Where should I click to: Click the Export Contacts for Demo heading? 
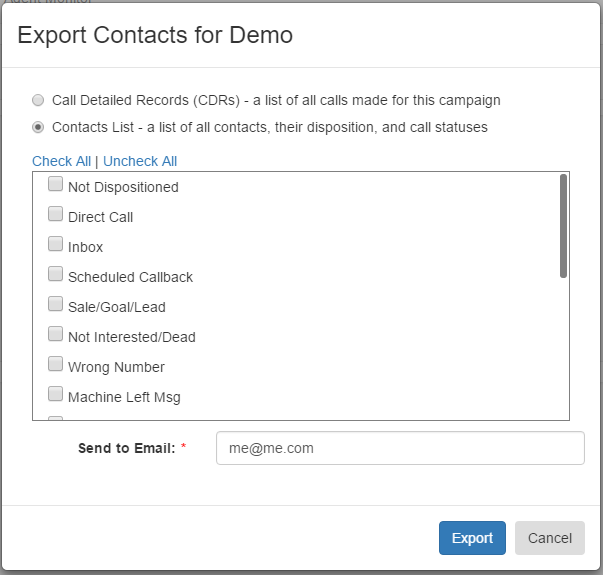(x=155, y=35)
